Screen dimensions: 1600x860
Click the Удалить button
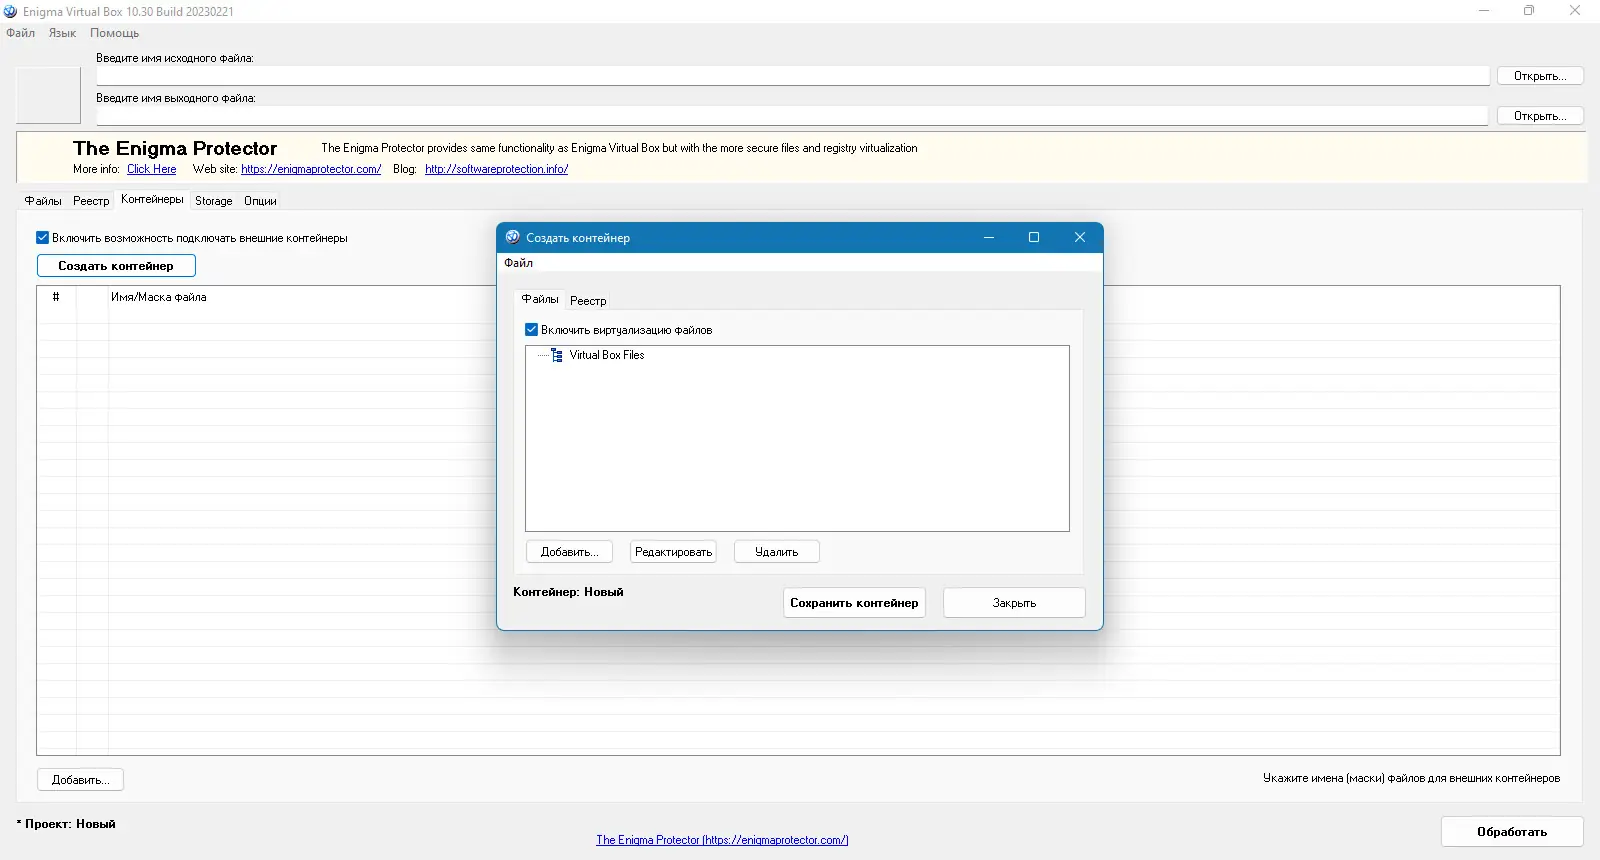pyautogui.click(x=777, y=552)
